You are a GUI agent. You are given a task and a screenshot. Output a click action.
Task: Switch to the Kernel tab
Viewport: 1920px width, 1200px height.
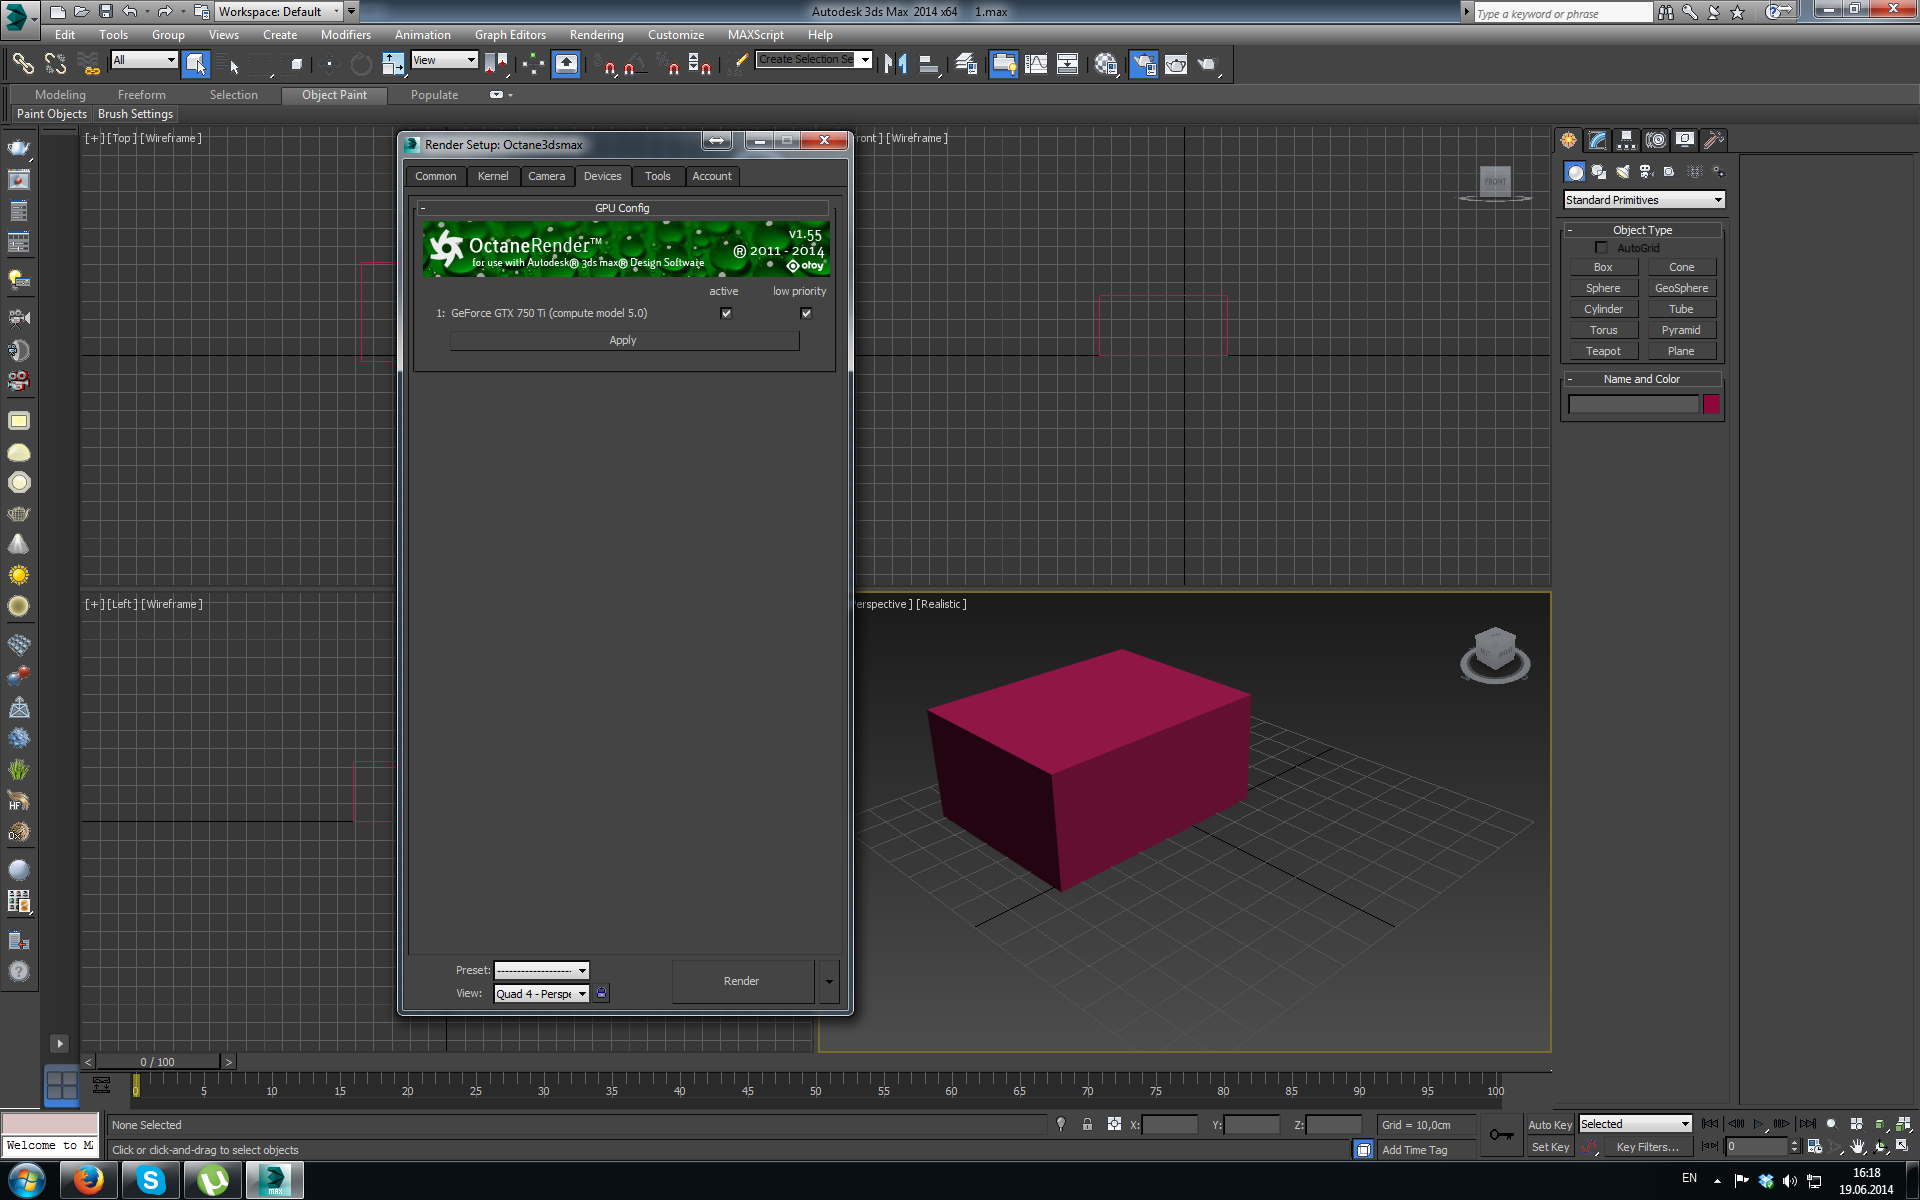[x=492, y=176]
